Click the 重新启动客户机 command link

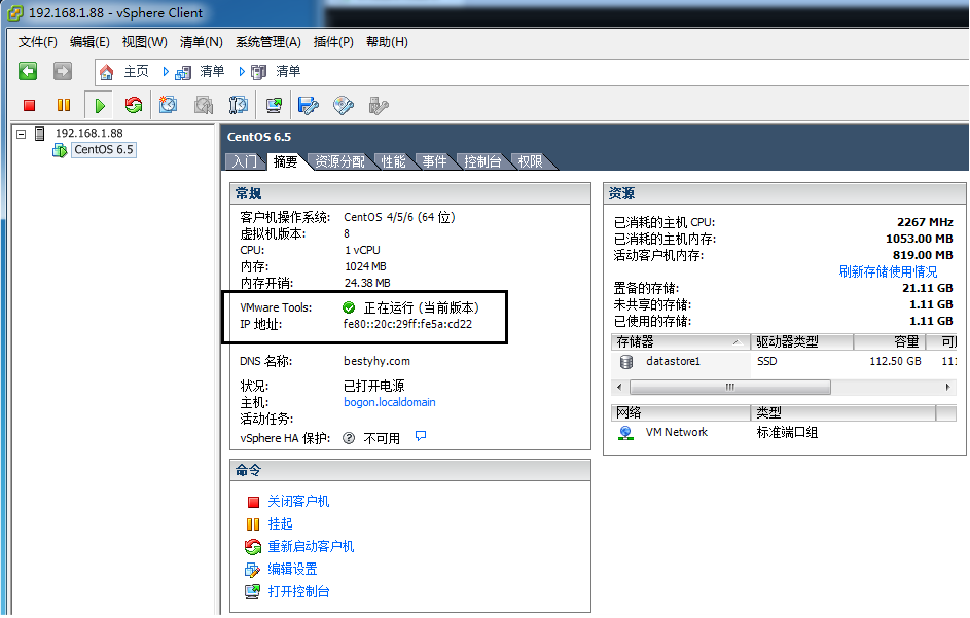pos(311,546)
